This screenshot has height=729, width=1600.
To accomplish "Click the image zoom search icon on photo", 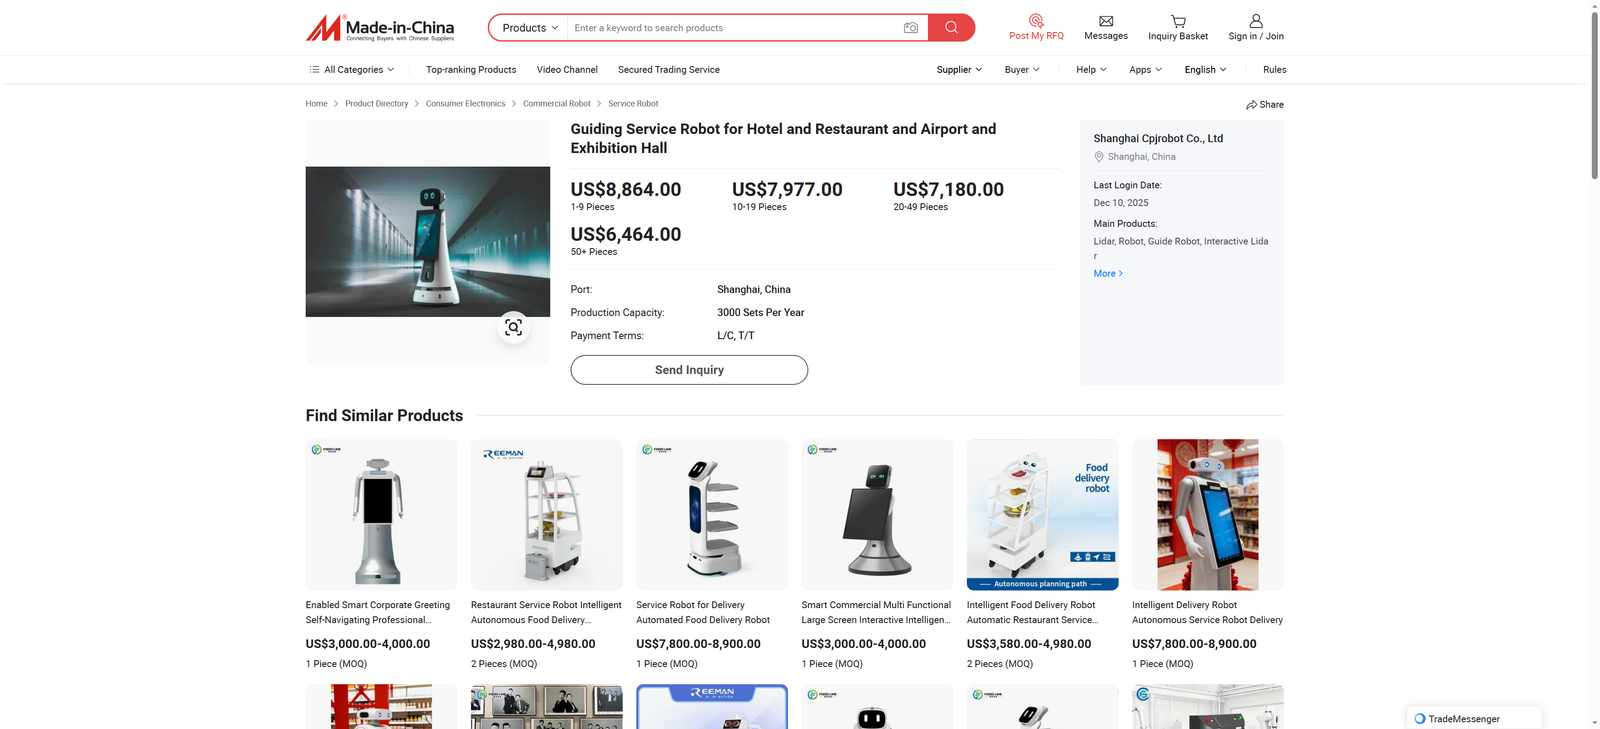I will (x=513, y=327).
